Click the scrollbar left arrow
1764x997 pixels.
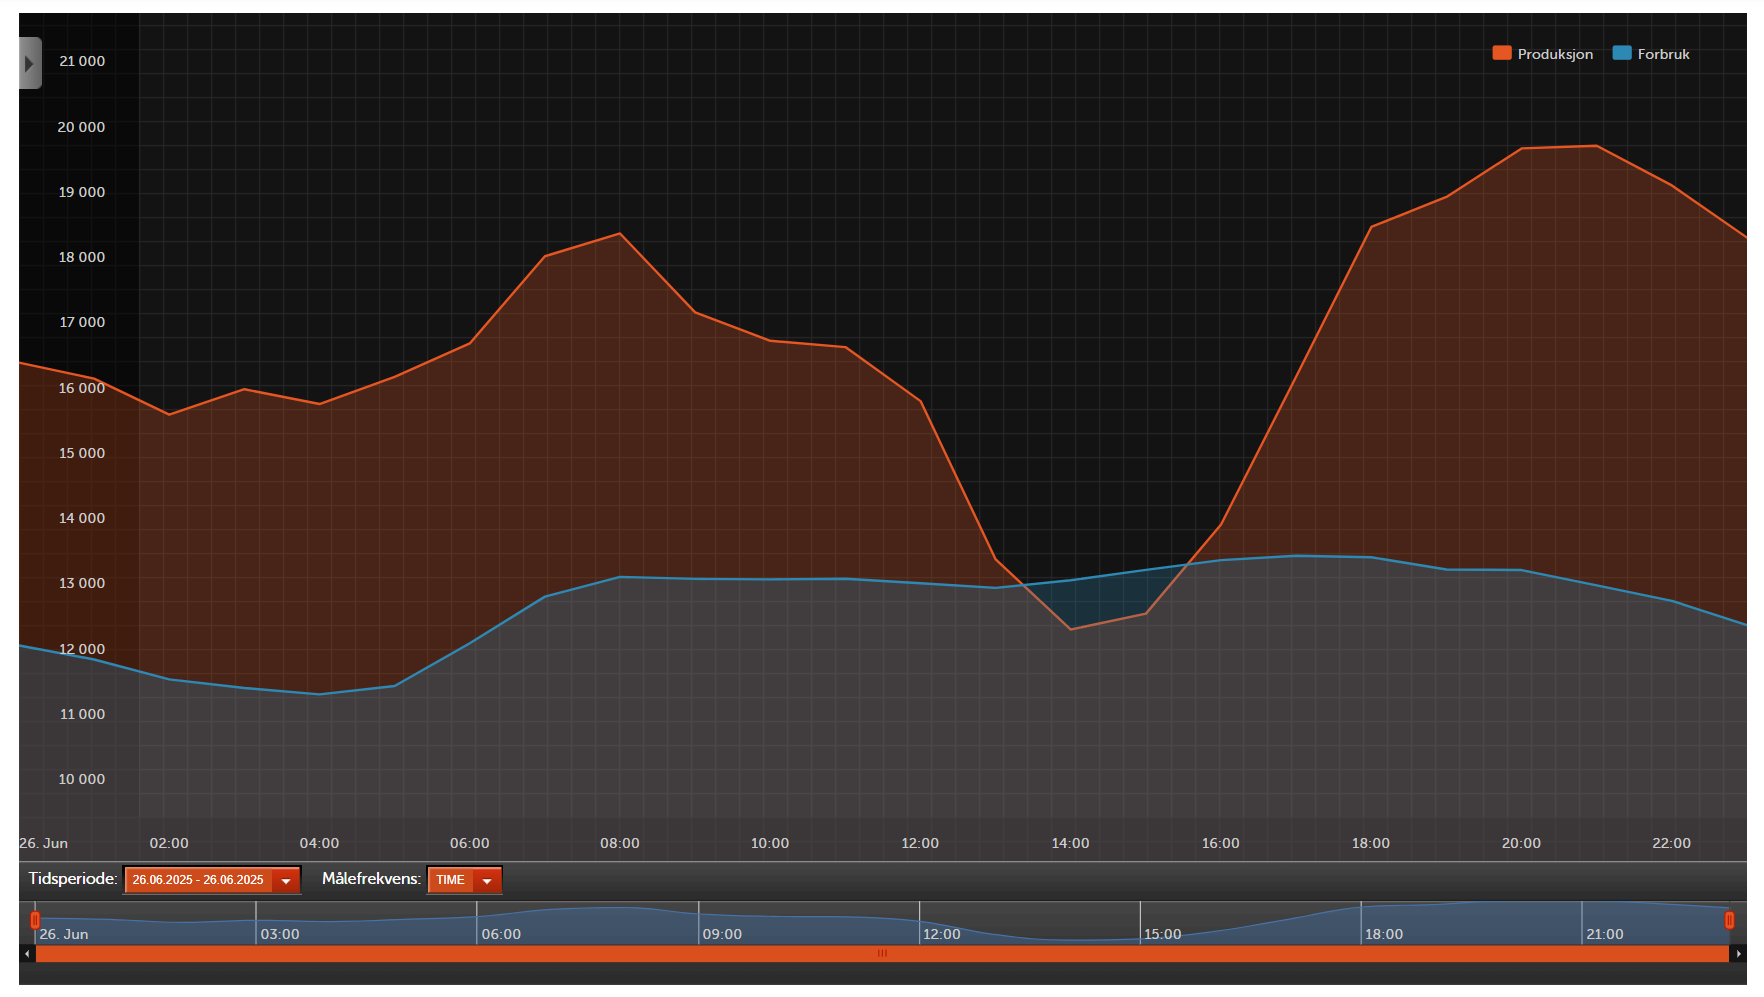[27, 954]
